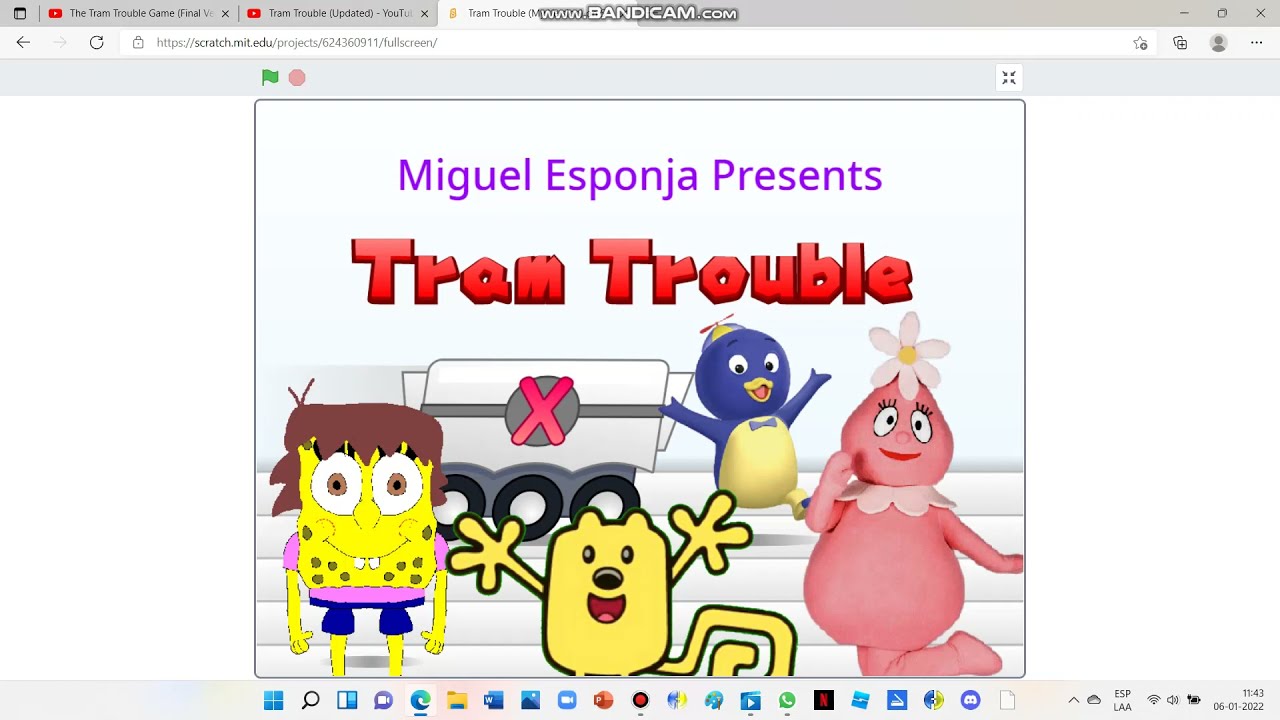
Task: Open File Explorer from the taskbar
Action: (x=457, y=700)
